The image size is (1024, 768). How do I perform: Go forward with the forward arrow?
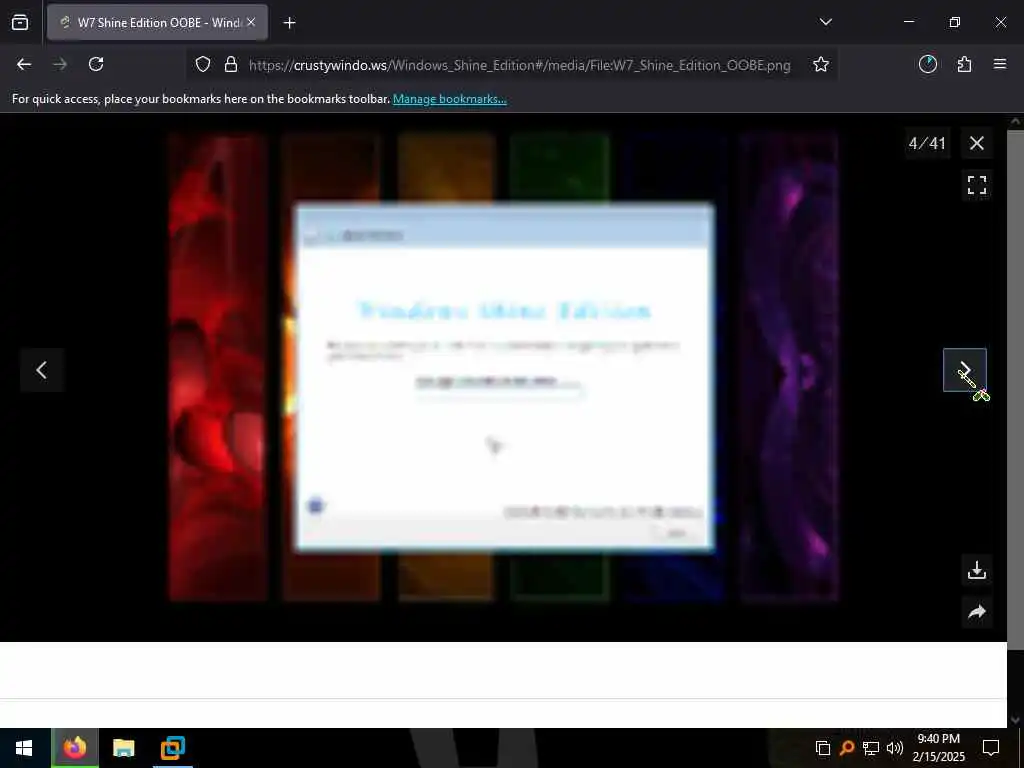click(60, 64)
